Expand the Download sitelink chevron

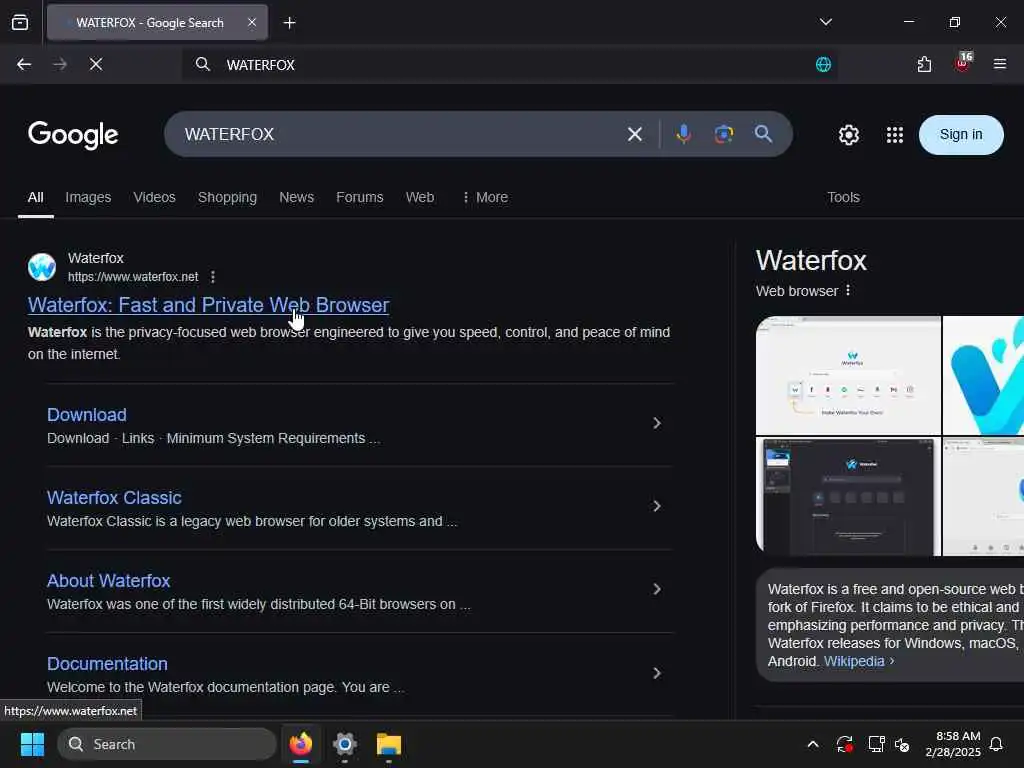pyautogui.click(x=657, y=423)
